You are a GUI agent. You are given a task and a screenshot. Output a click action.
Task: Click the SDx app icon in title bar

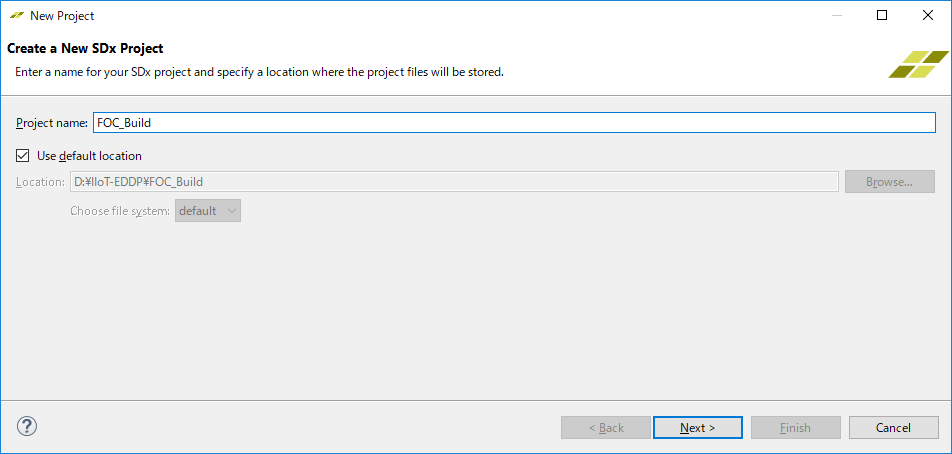17,16
